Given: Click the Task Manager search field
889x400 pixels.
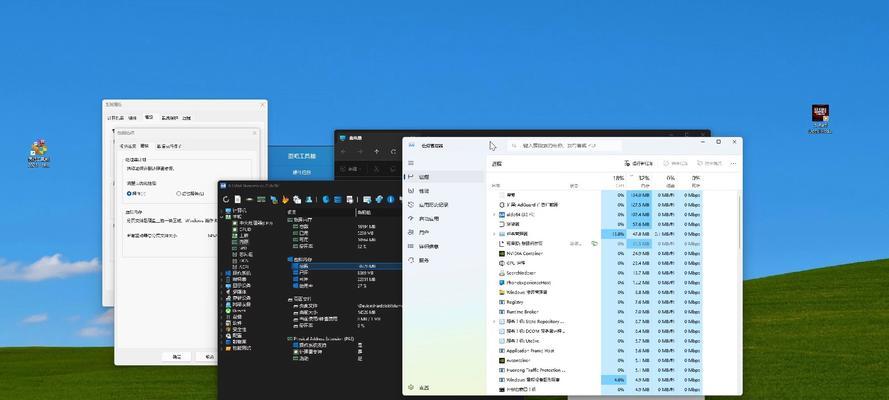Looking at the screenshot, I should pyautogui.click(x=556, y=146).
